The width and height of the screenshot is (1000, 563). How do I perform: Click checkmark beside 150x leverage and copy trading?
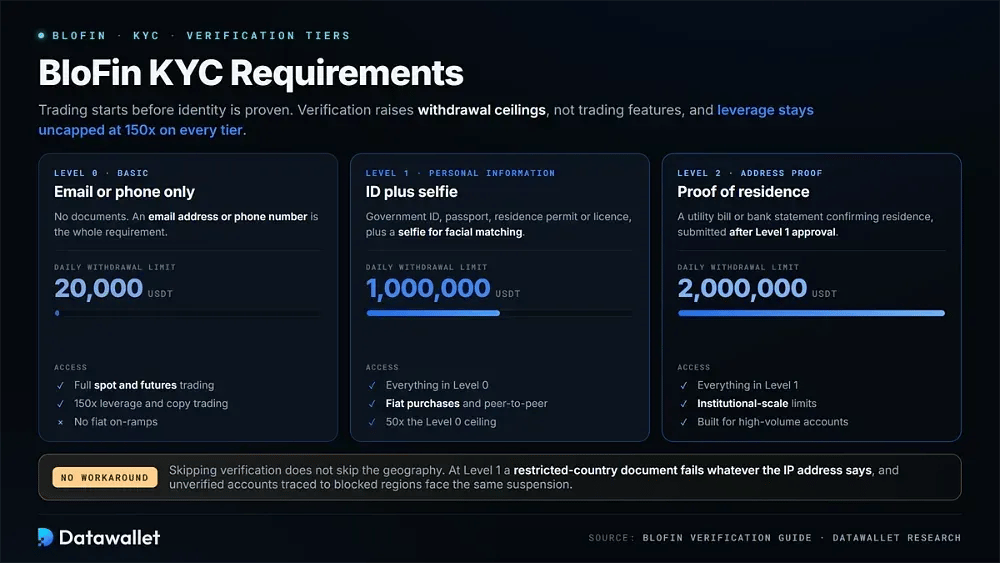(x=61, y=404)
